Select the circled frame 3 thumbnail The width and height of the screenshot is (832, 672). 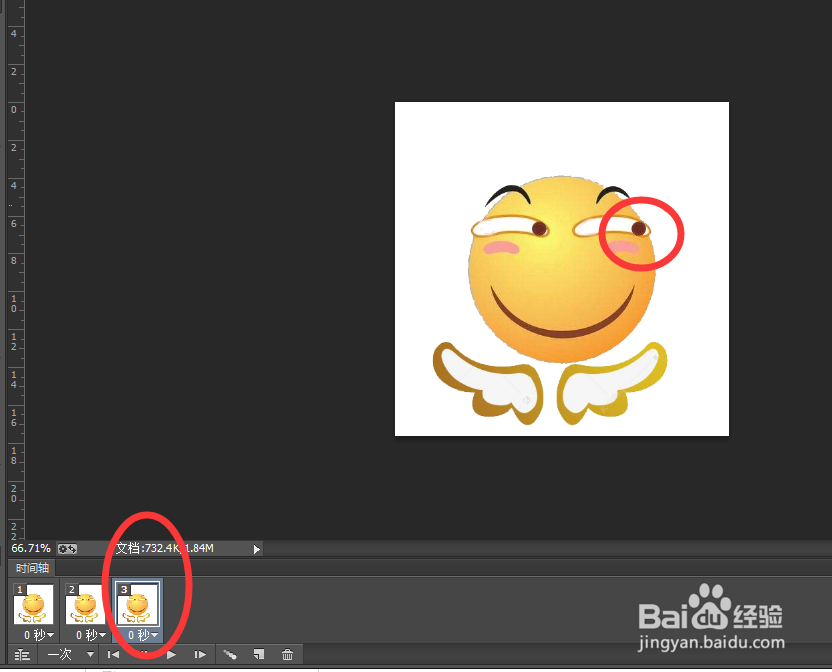point(137,606)
